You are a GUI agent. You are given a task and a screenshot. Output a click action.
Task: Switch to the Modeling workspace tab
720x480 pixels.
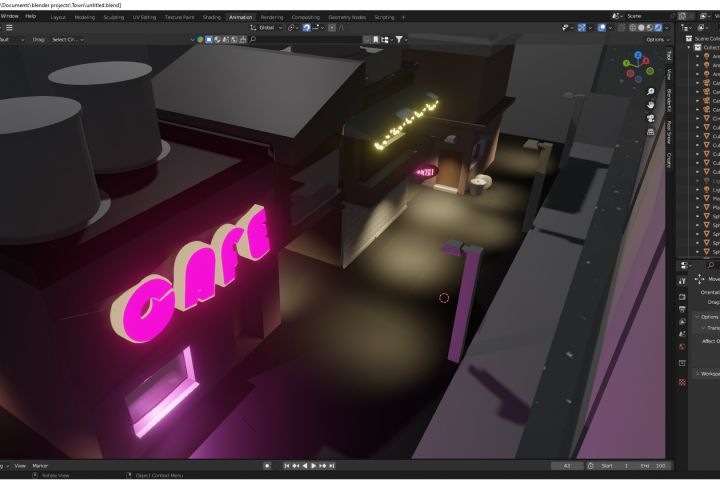[x=84, y=17]
